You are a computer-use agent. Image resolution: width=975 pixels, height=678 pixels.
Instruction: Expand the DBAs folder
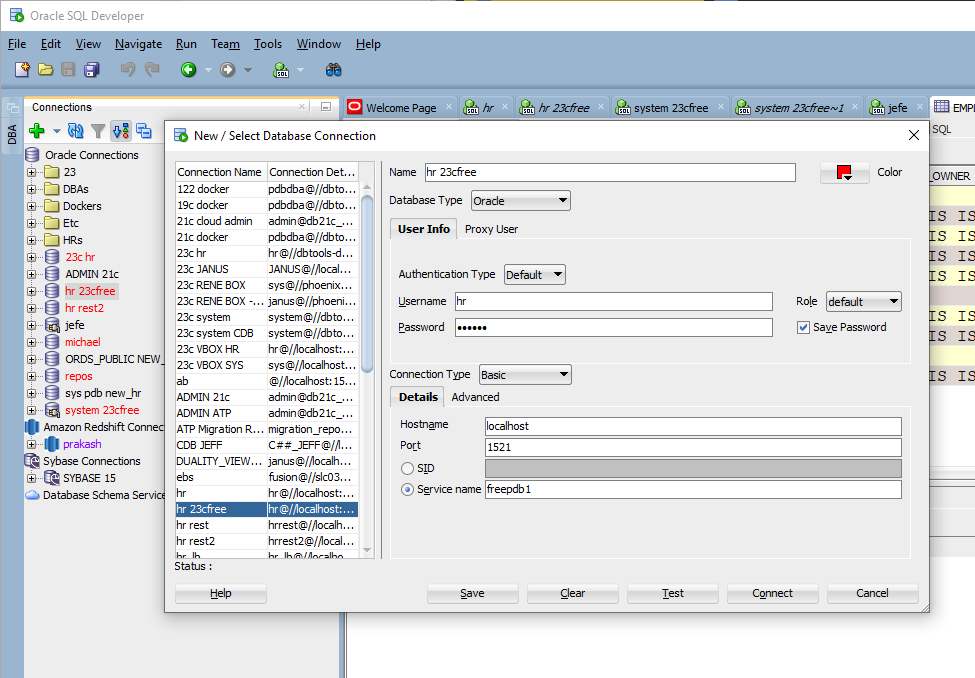[x=31, y=189]
